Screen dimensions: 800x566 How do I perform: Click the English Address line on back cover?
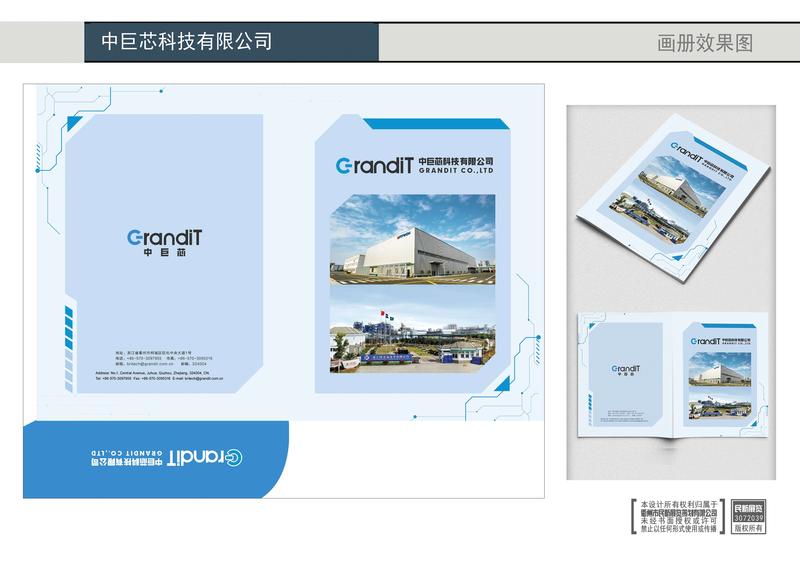click(x=152, y=374)
